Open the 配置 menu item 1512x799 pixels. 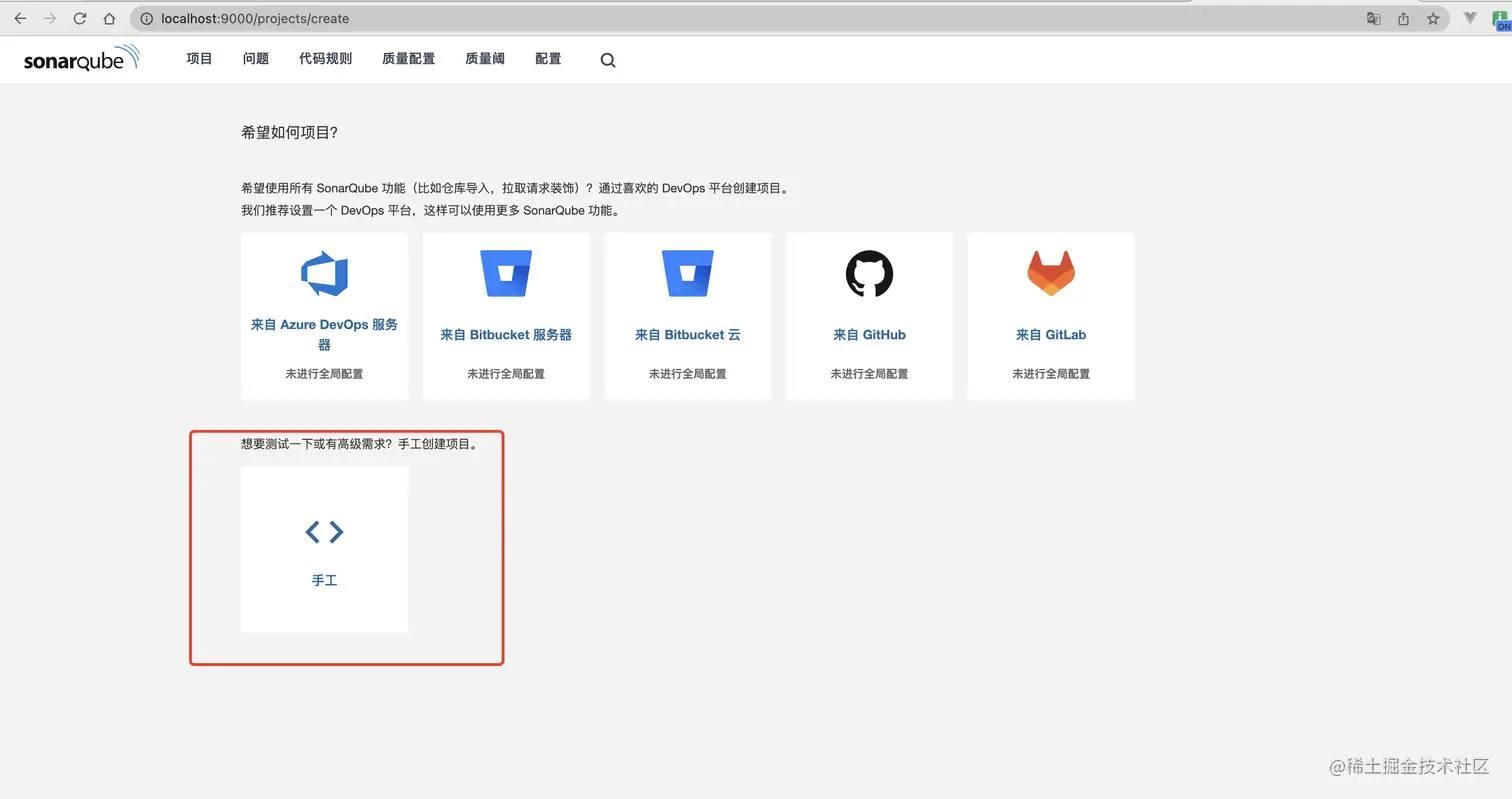548,59
